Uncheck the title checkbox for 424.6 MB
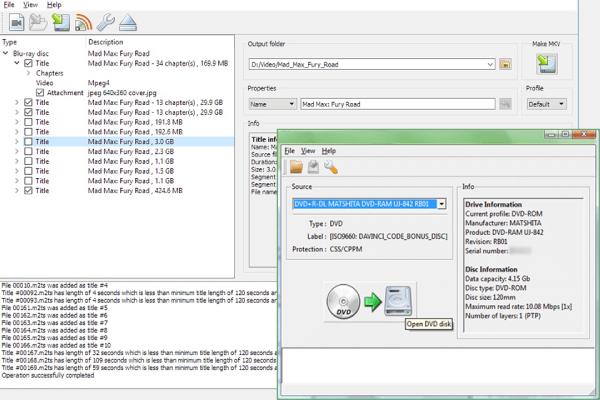The image size is (600, 400). [28, 190]
